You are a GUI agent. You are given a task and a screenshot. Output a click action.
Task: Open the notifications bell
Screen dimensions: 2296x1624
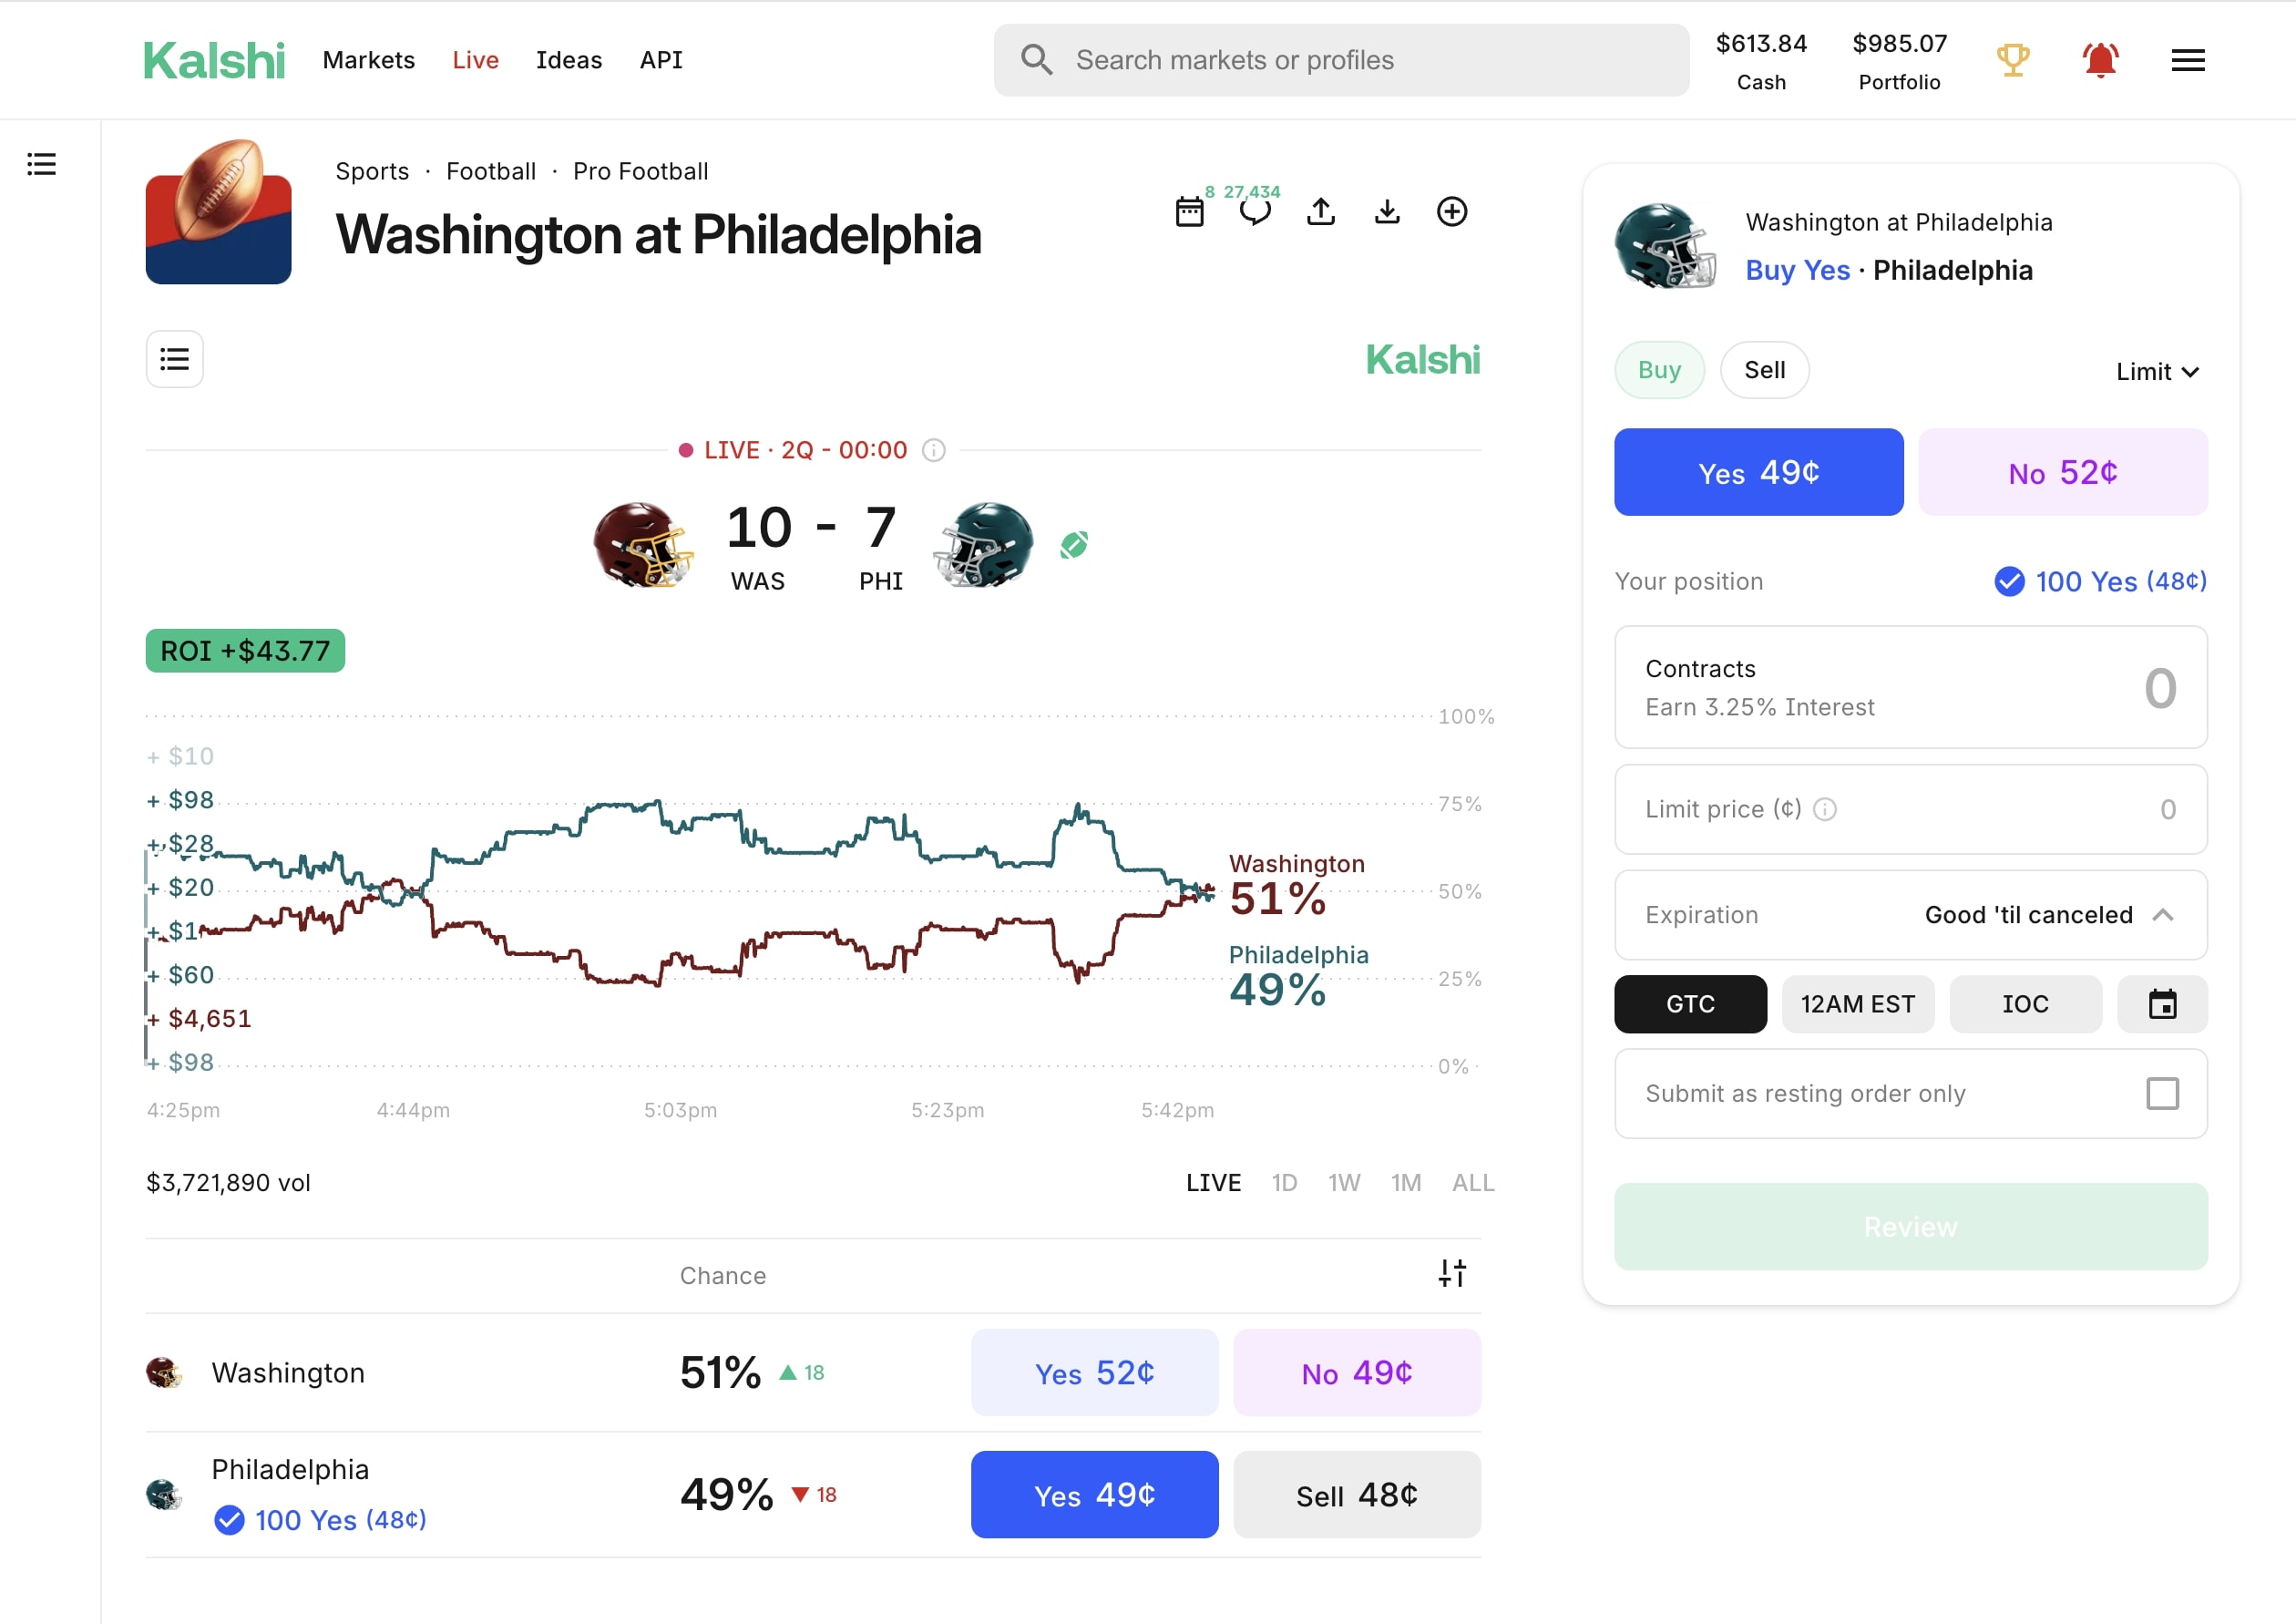coord(2100,60)
